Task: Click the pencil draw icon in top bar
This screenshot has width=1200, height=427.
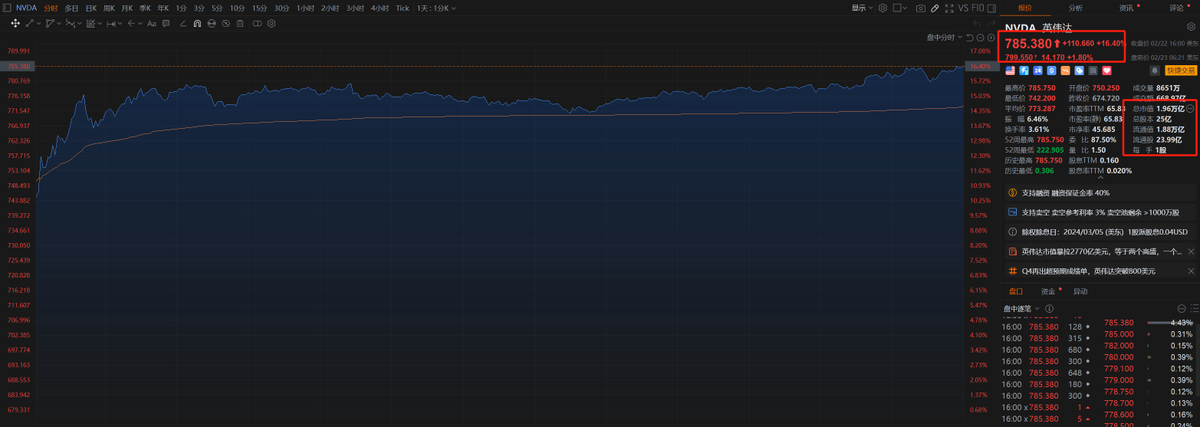Action: pyautogui.click(x=935, y=8)
